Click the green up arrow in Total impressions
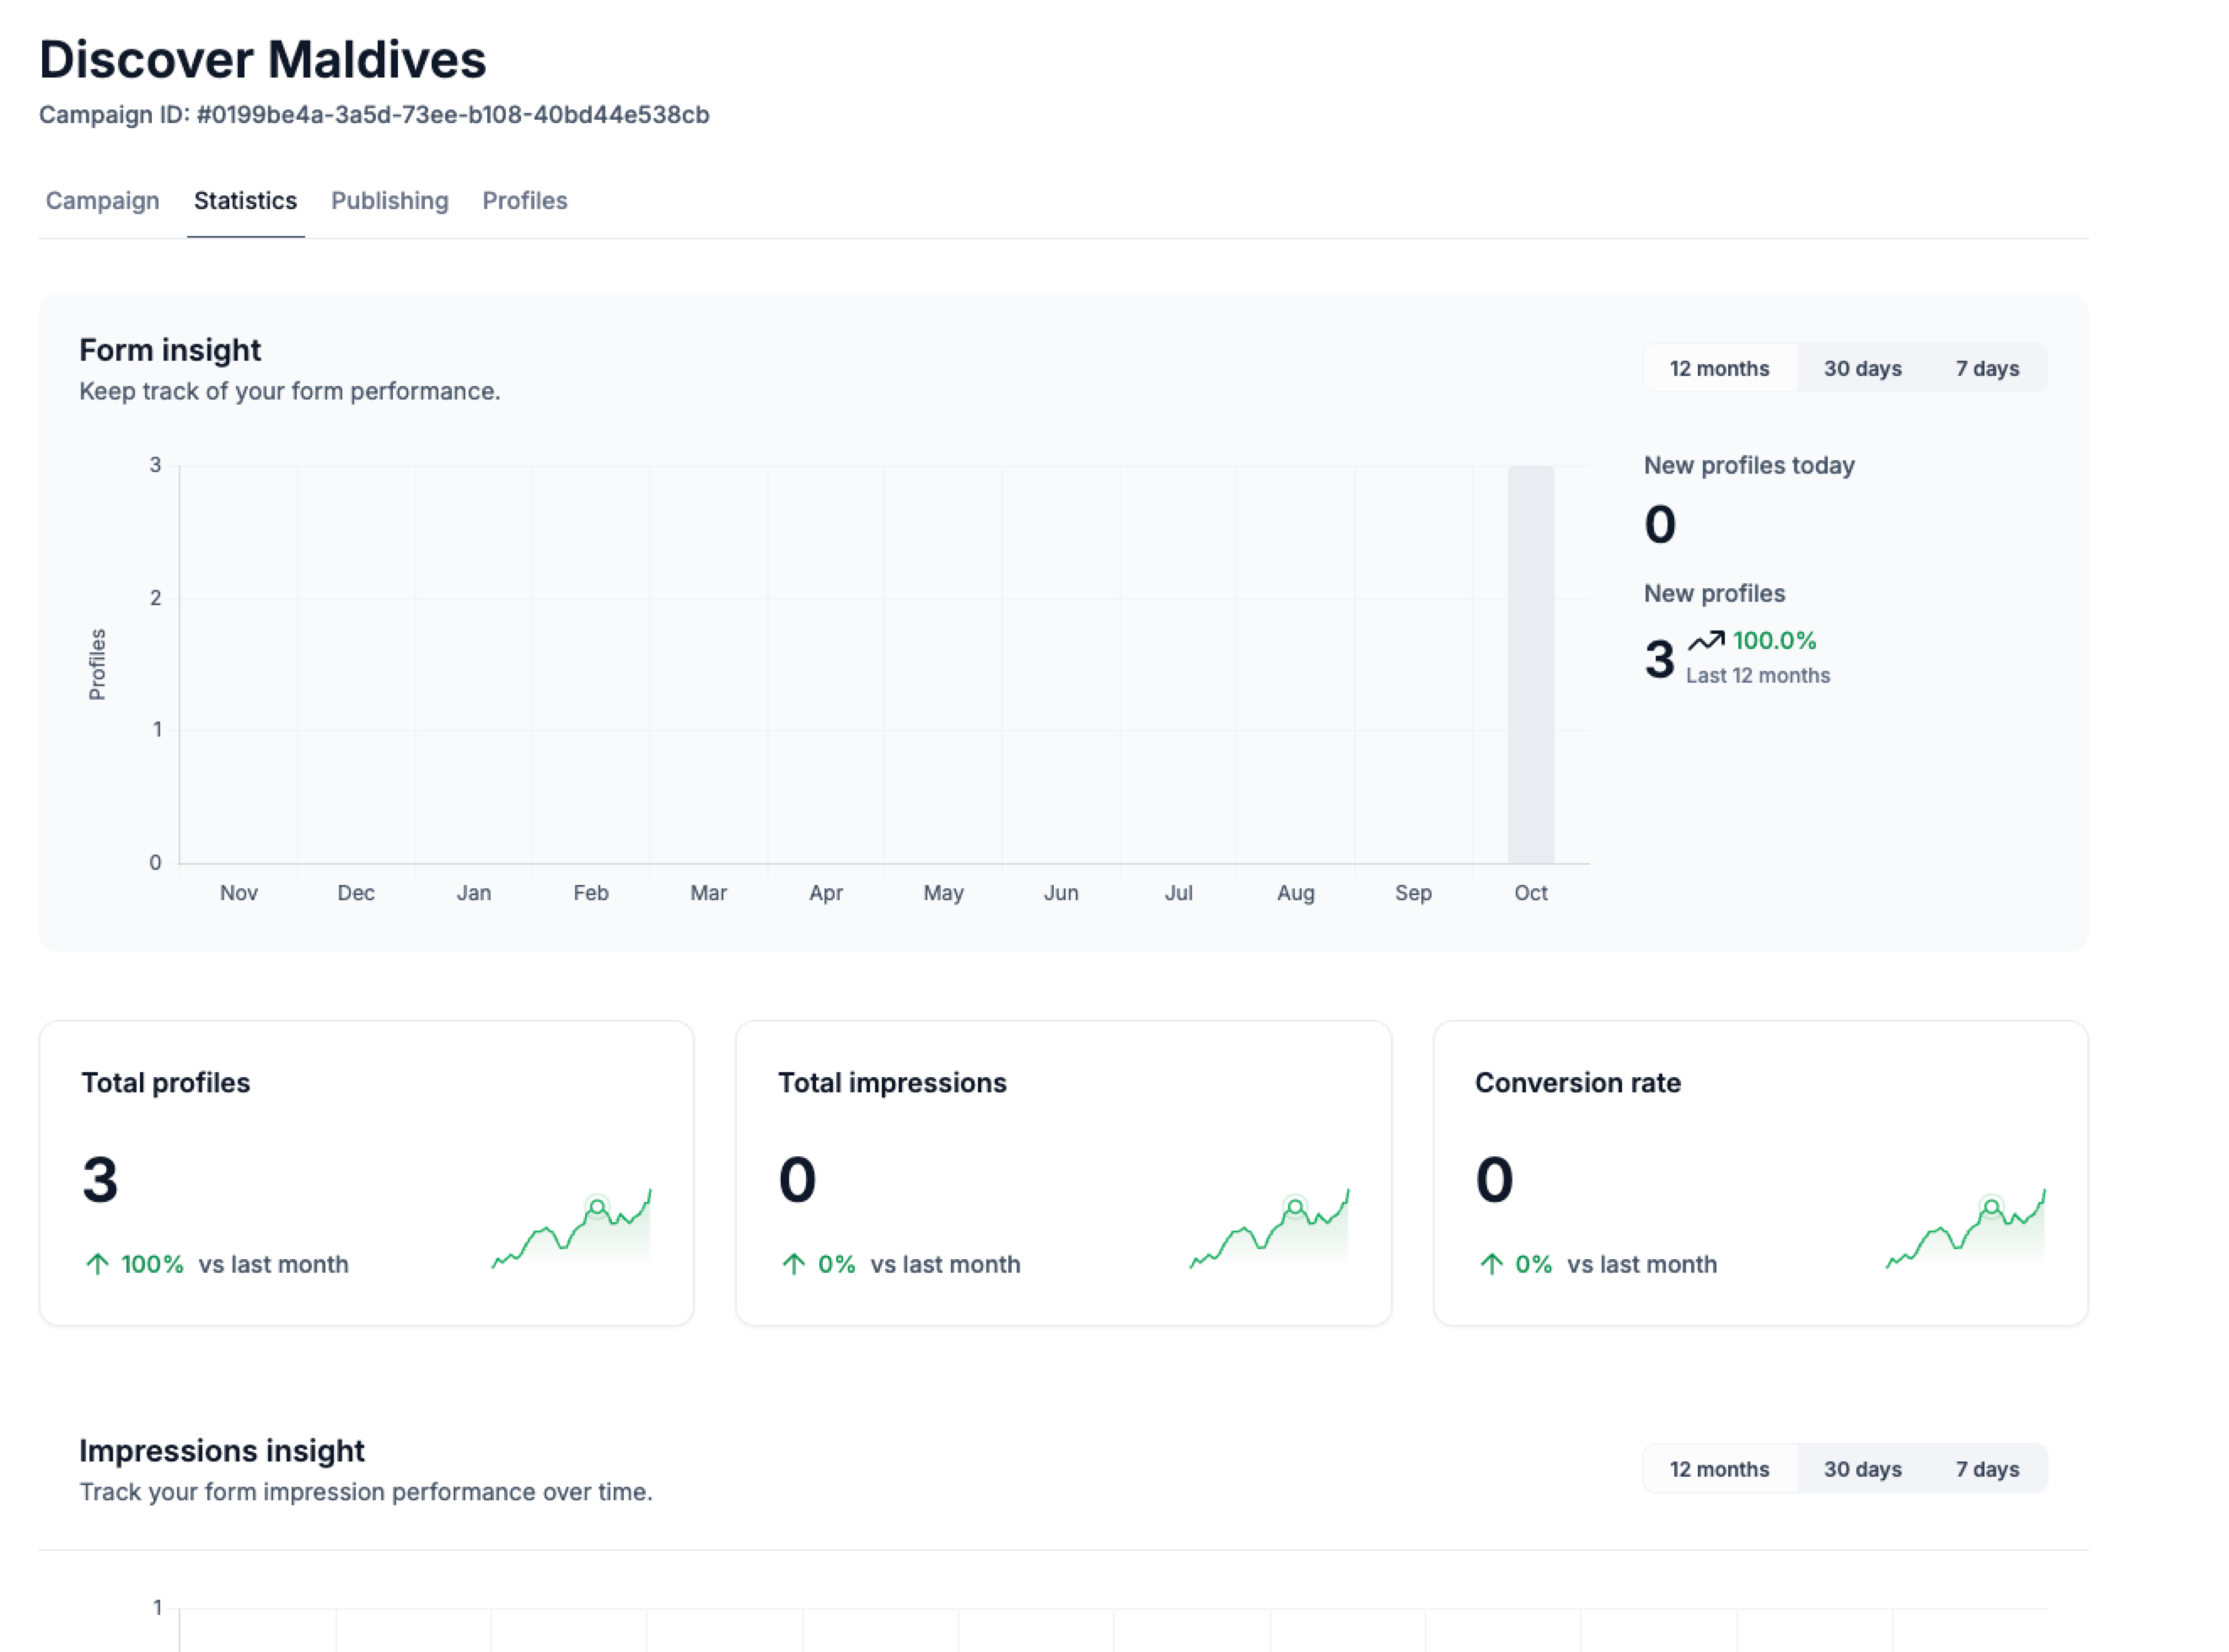Viewport: 2229px width, 1652px height. [793, 1264]
